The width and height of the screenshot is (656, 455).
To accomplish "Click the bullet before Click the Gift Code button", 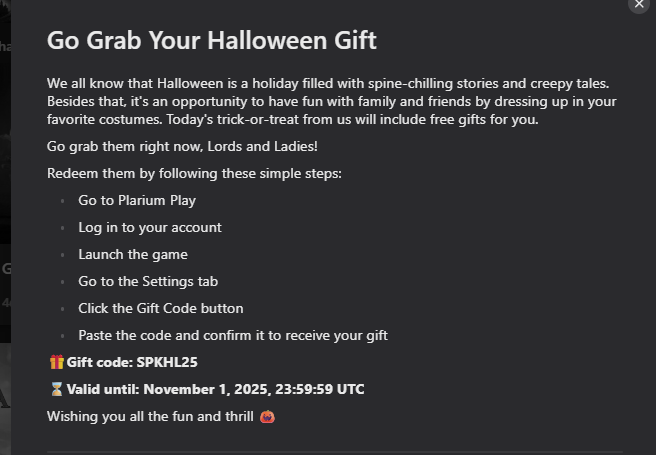I will point(62,309).
